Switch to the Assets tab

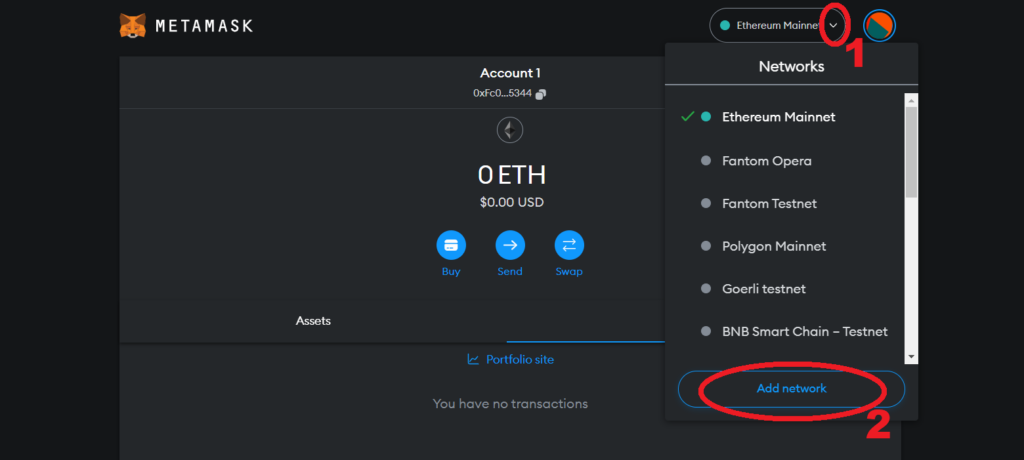pos(313,321)
